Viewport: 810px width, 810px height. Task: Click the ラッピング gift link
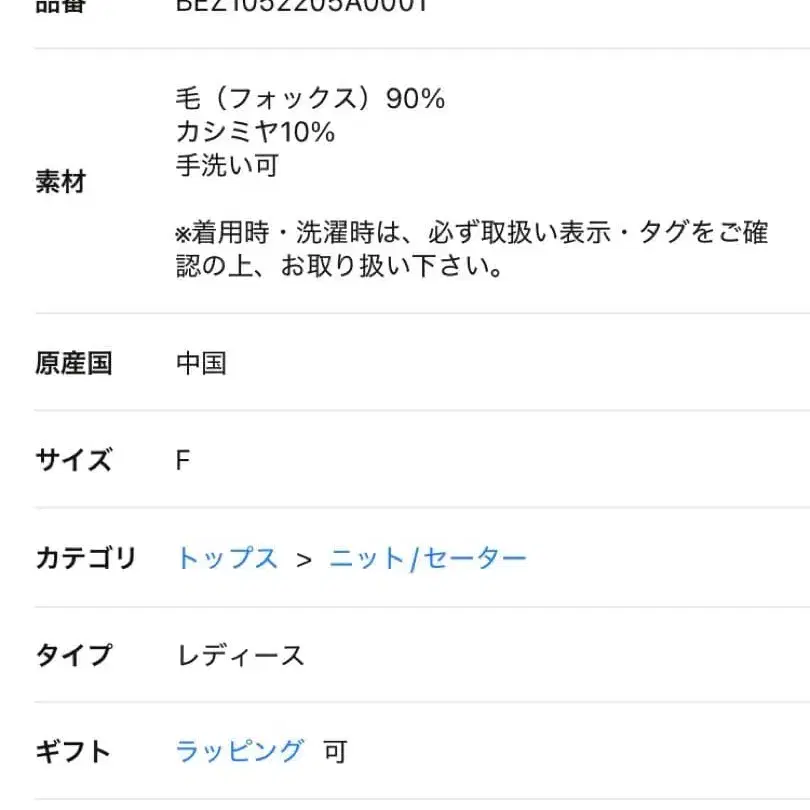point(239,751)
